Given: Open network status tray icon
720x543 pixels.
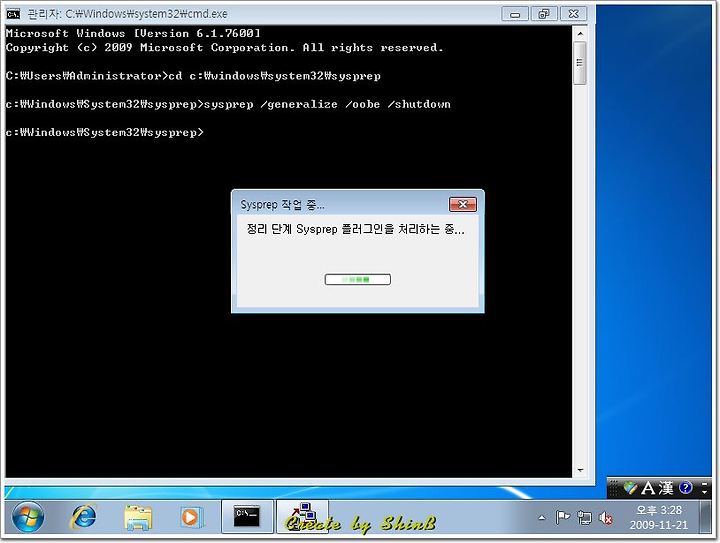Looking at the screenshot, I should click(x=585, y=518).
